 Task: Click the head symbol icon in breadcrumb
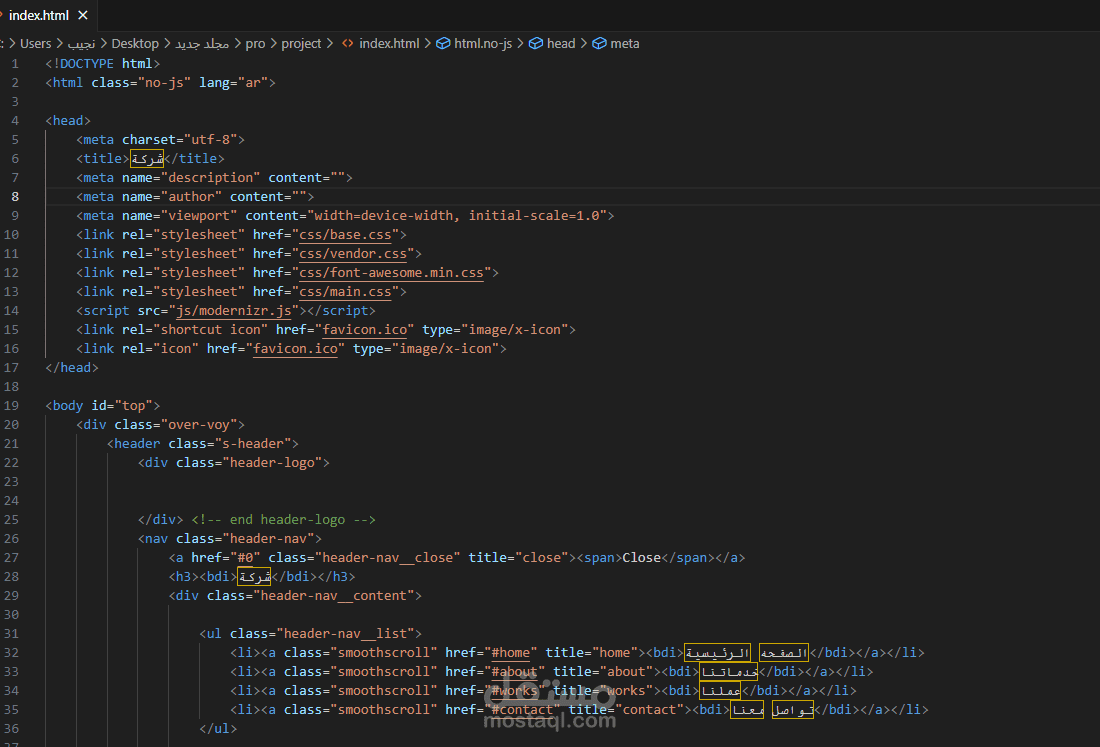point(535,43)
